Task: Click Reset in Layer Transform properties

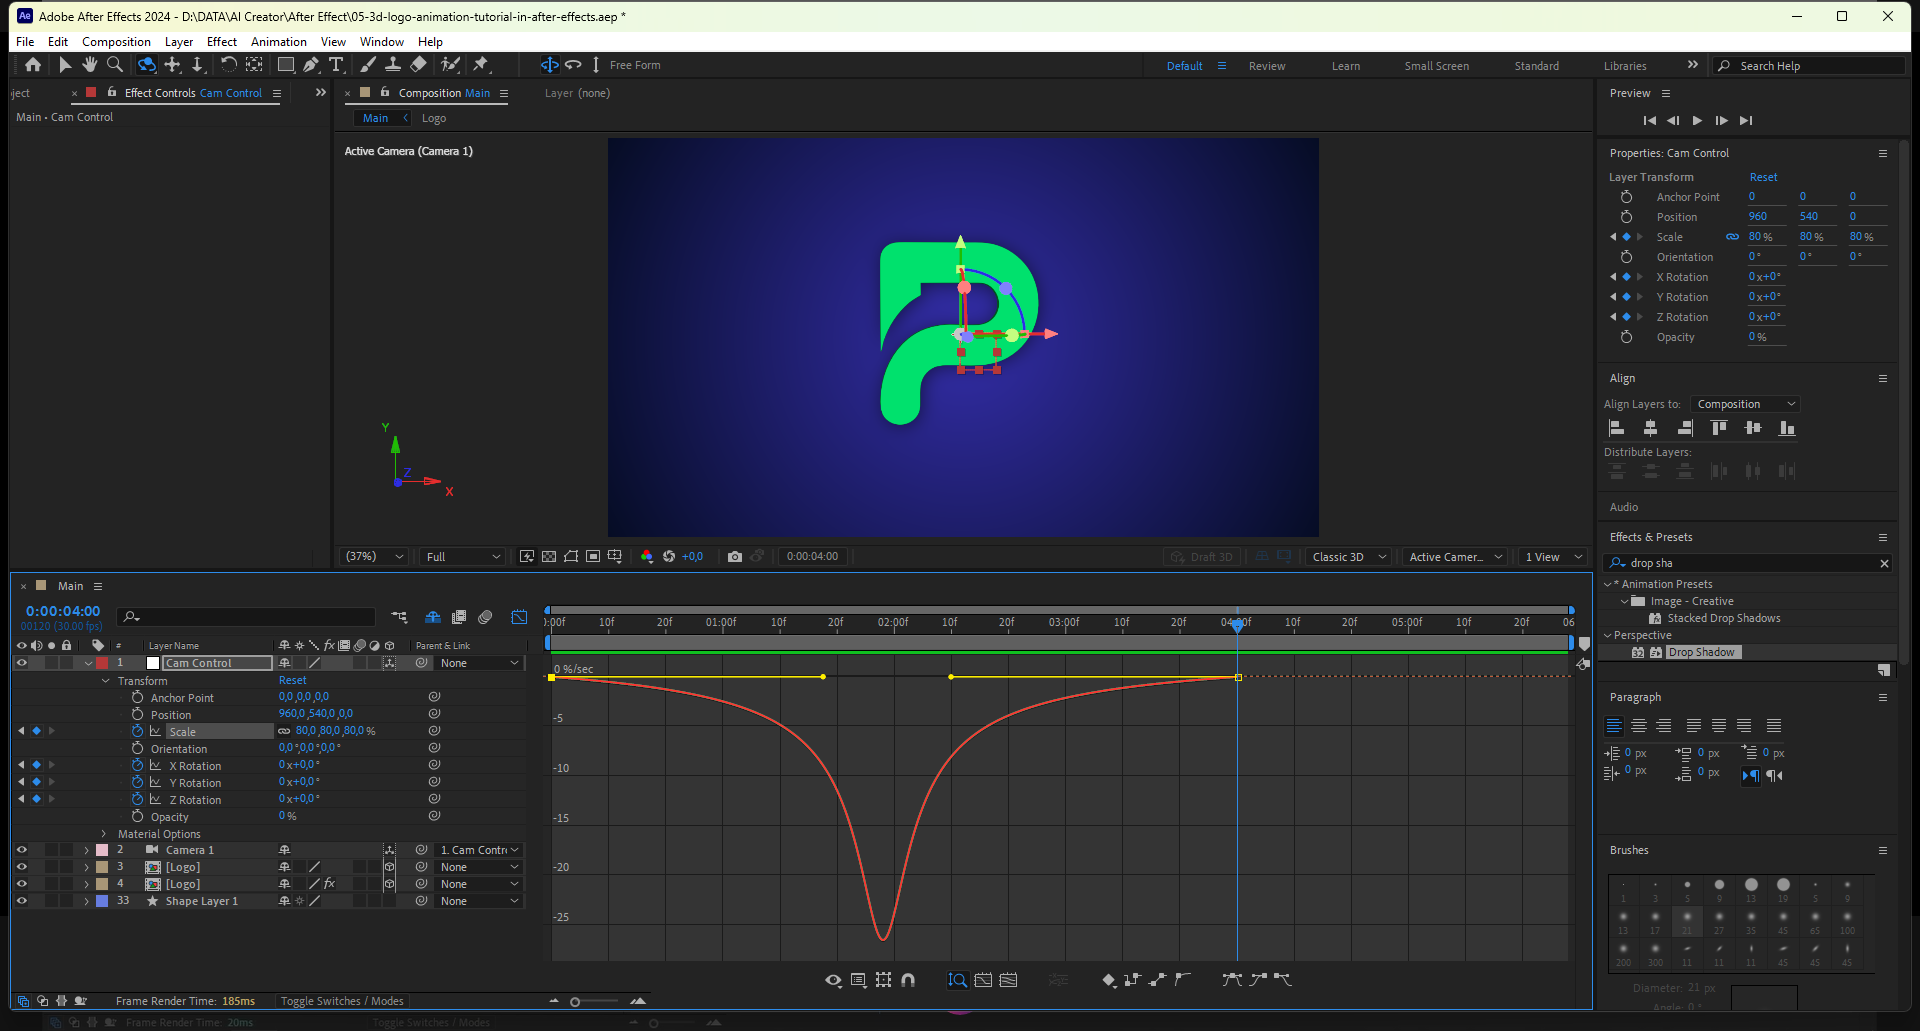Action: click(x=1763, y=177)
